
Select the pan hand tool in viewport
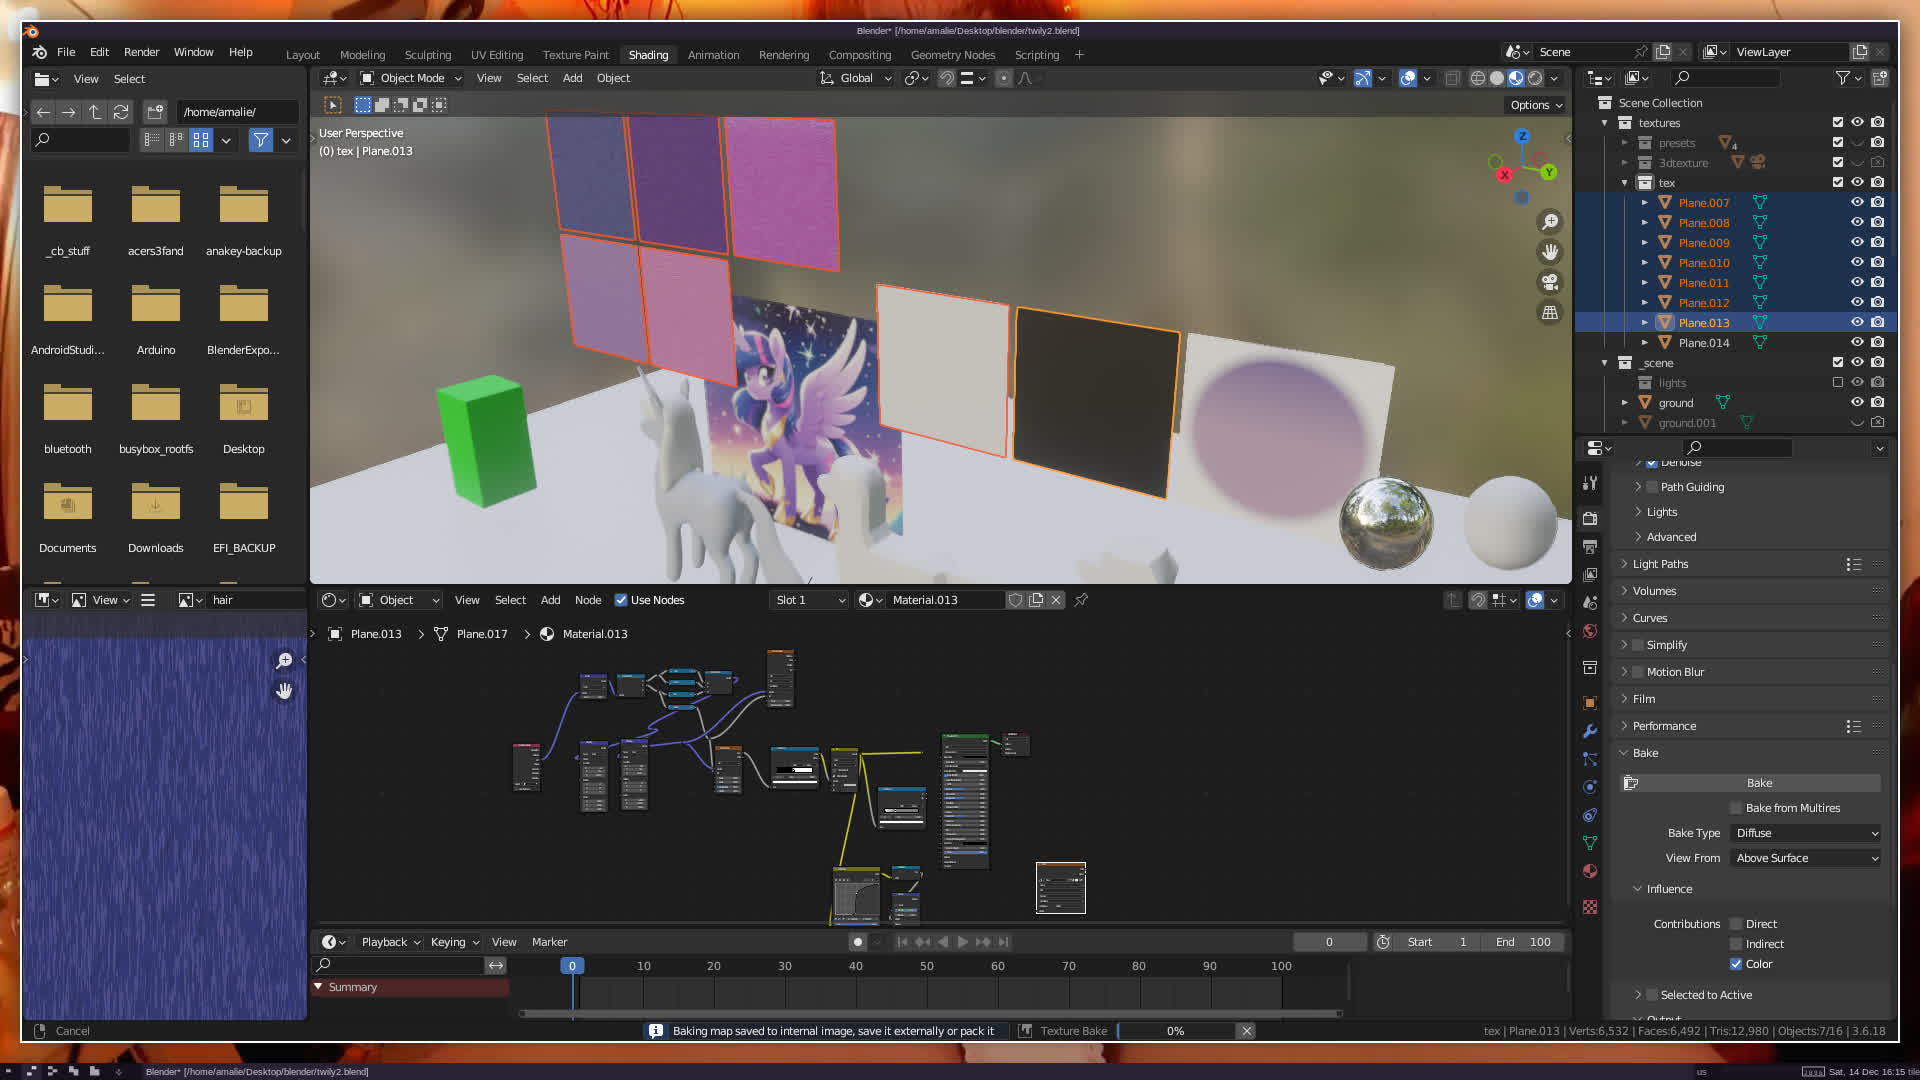1550,252
